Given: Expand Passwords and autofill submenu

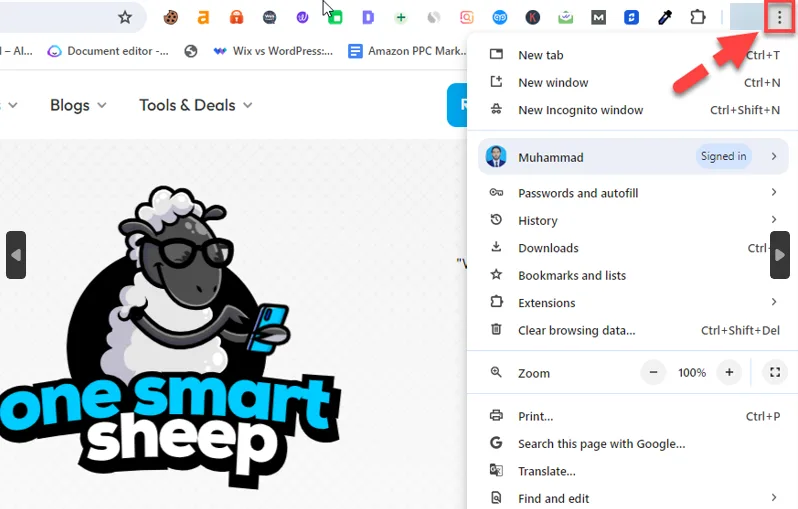Looking at the screenshot, I should click(x=633, y=193).
